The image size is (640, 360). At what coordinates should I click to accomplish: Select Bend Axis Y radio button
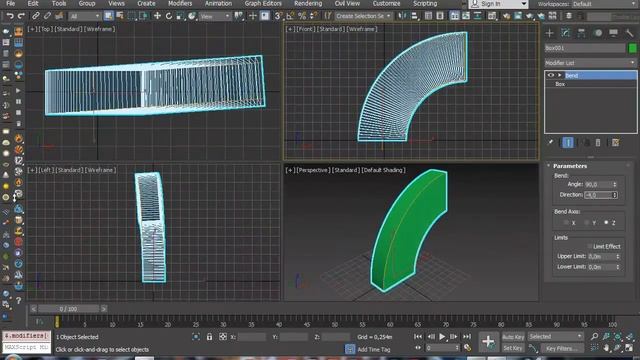coord(587,223)
